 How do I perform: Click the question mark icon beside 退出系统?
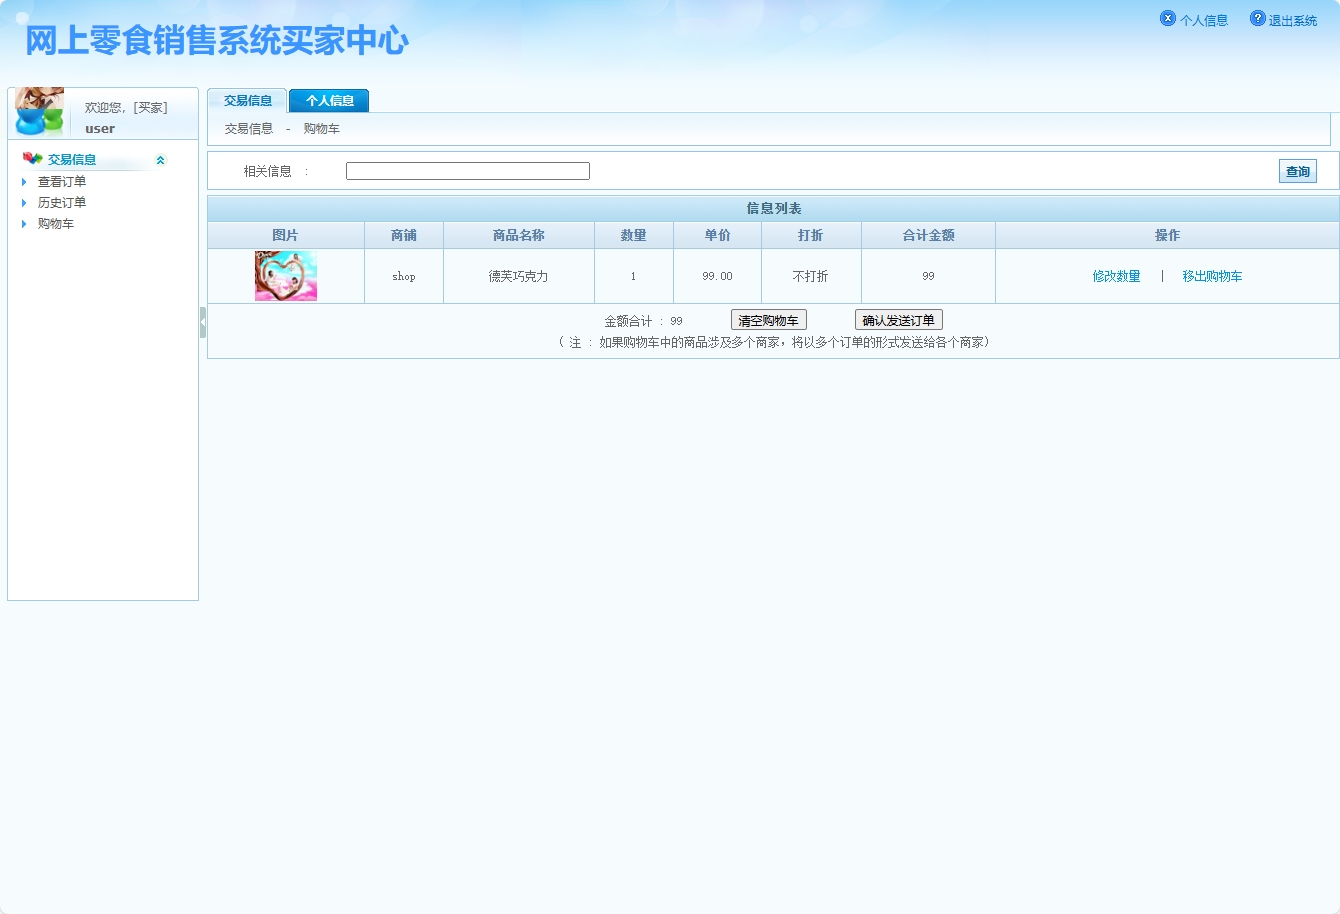pyautogui.click(x=1256, y=17)
